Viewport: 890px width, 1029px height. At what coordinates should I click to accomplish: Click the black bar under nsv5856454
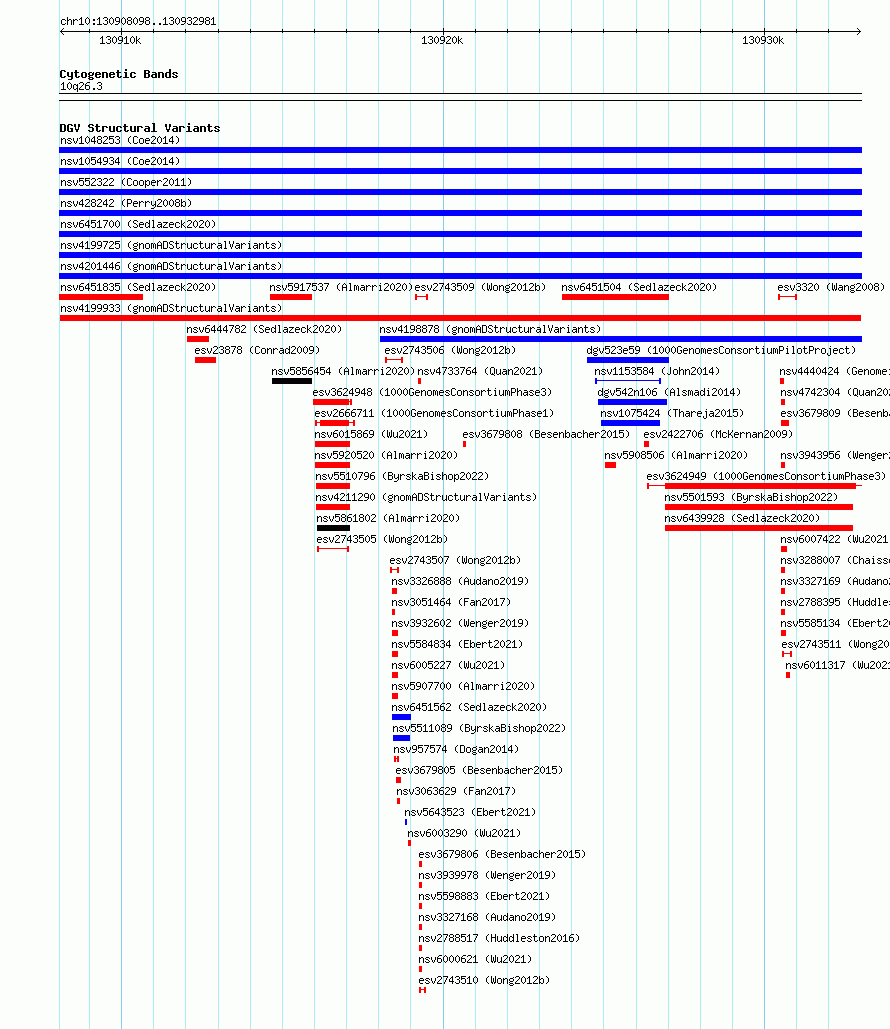(x=292, y=381)
